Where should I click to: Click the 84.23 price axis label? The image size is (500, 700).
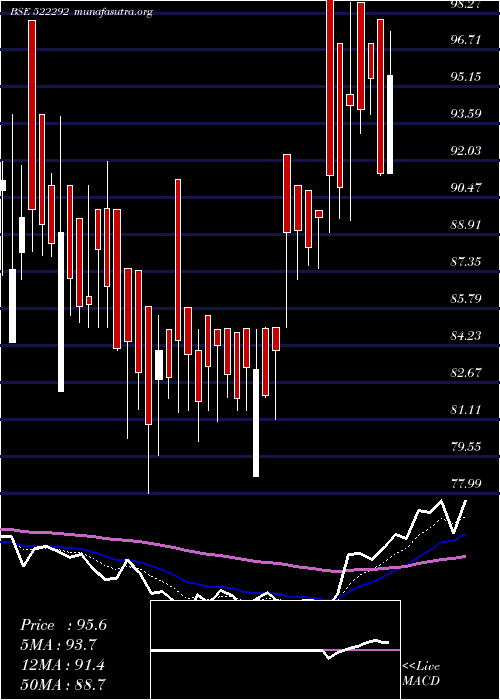466,336
